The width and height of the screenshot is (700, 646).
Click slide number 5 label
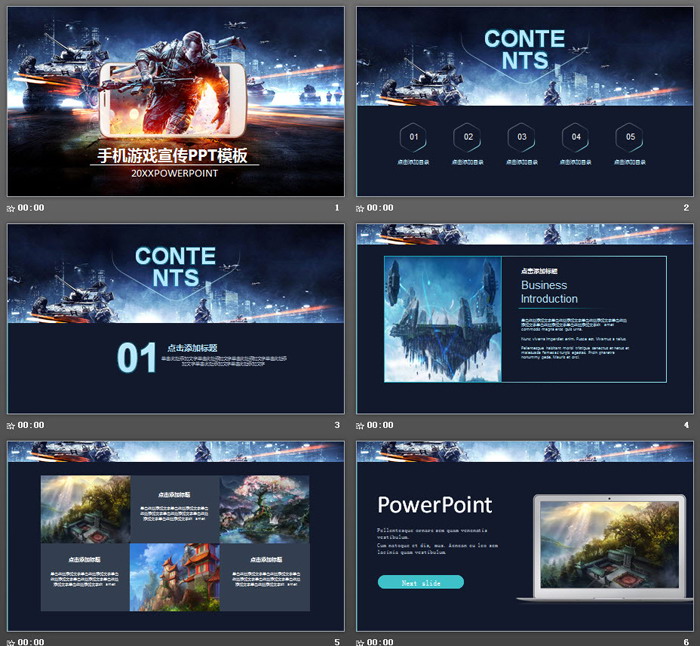(x=337, y=642)
